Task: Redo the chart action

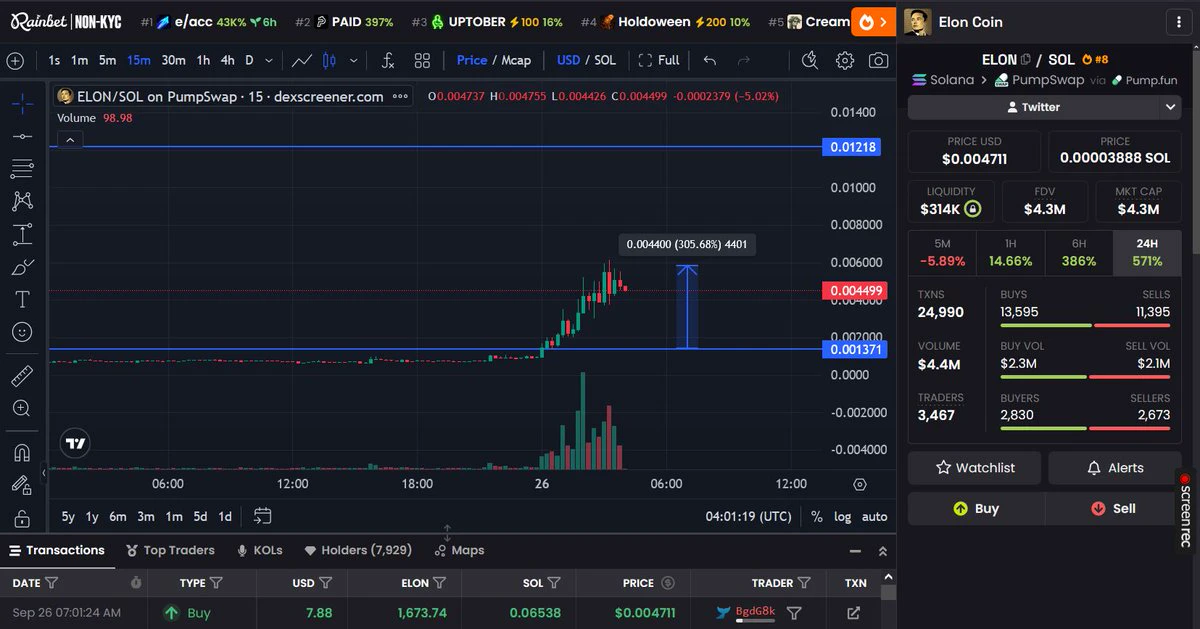Action: click(x=743, y=61)
